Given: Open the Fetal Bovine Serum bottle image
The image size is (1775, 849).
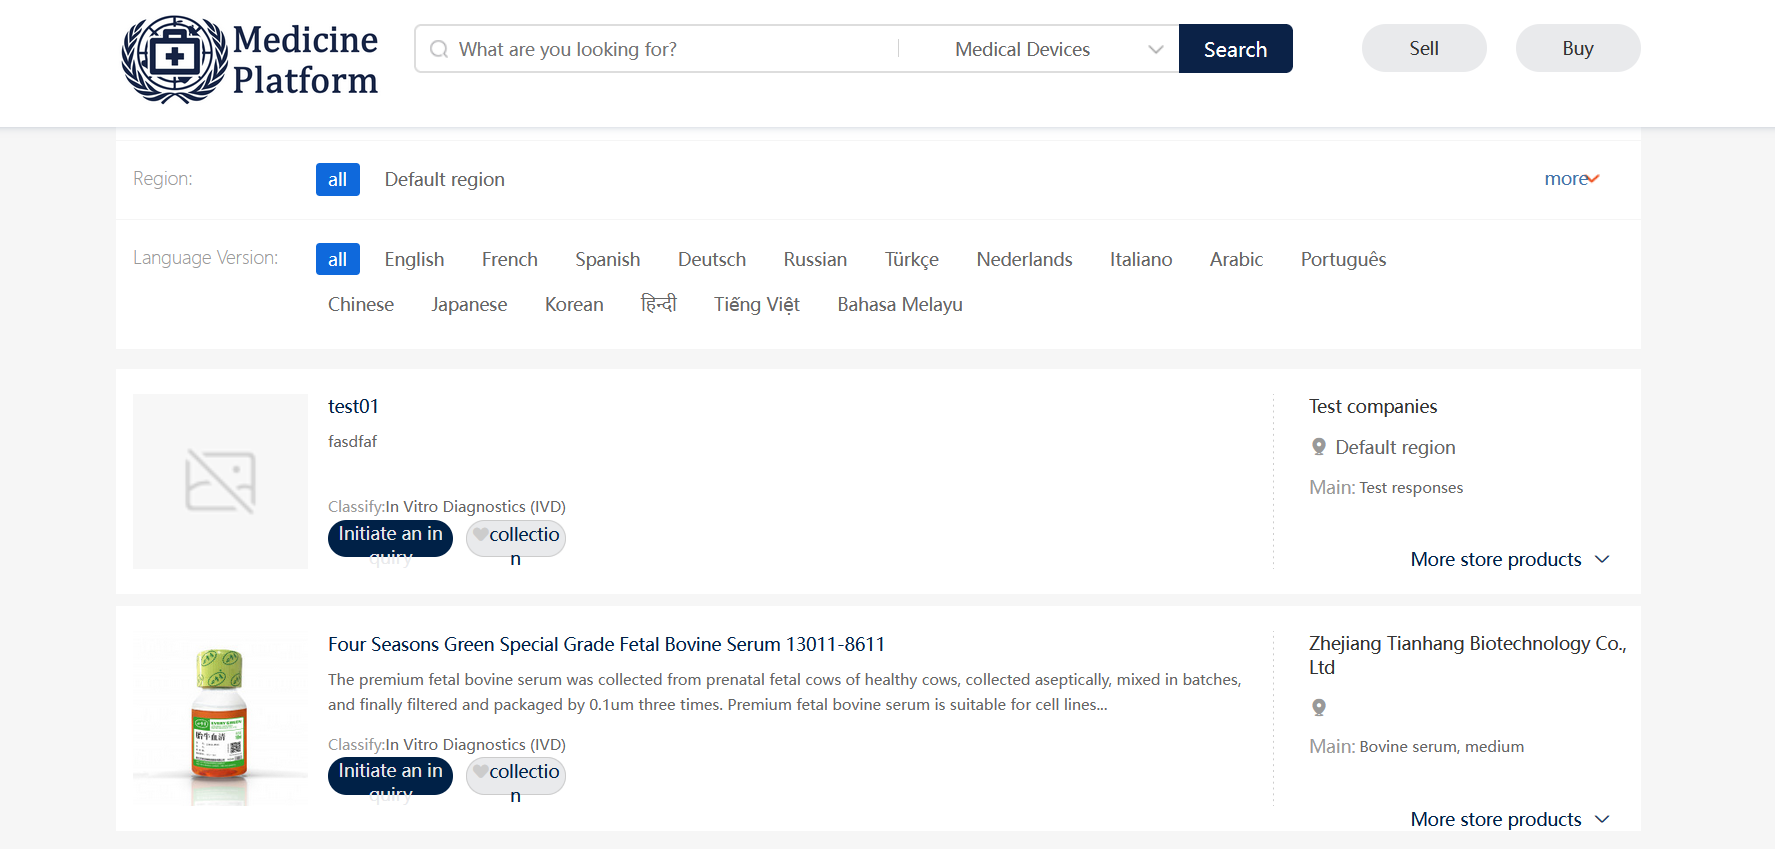Looking at the screenshot, I should pos(220,720).
